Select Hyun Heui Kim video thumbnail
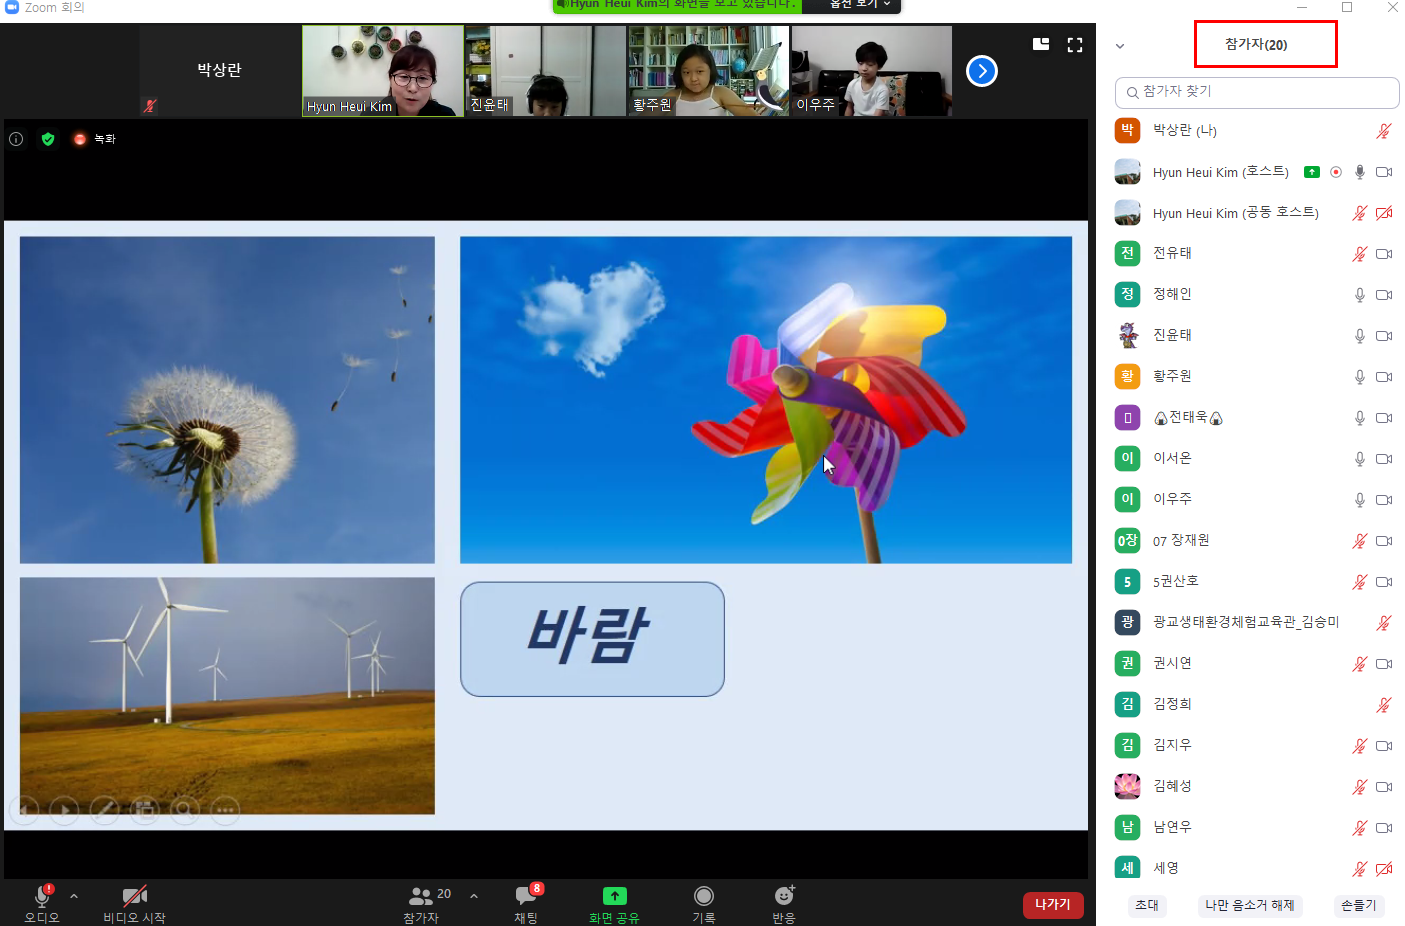The height and width of the screenshot is (926, 1405). (x=383, y=71)
